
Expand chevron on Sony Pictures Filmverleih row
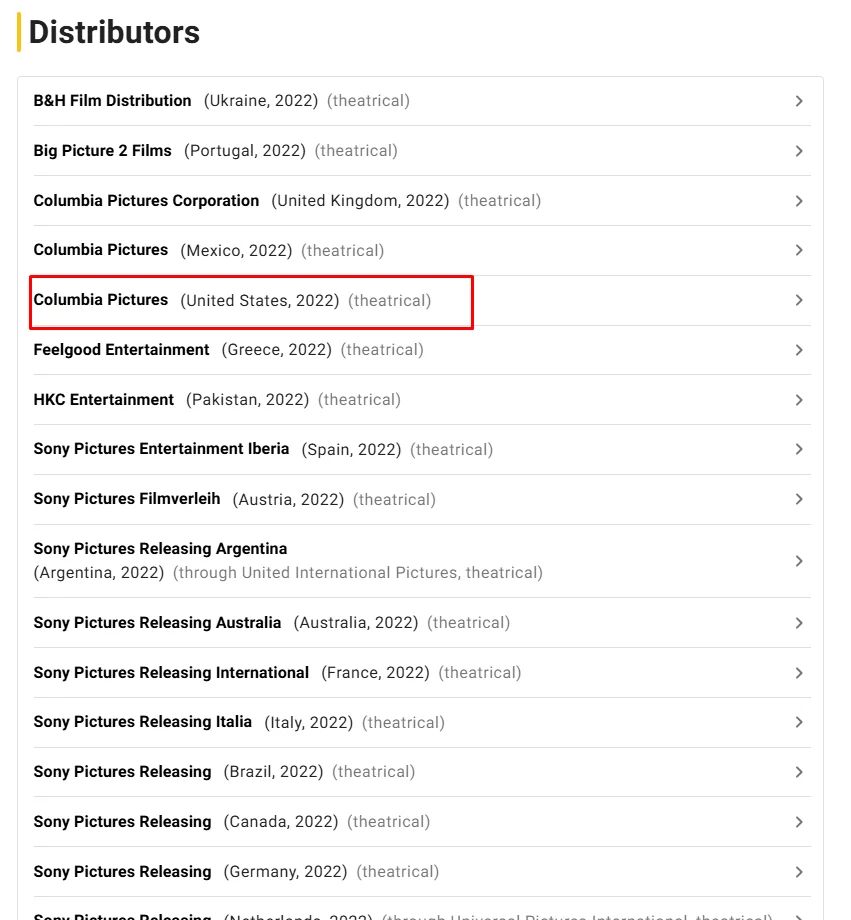pyautogui.click(x=799, y=499)
